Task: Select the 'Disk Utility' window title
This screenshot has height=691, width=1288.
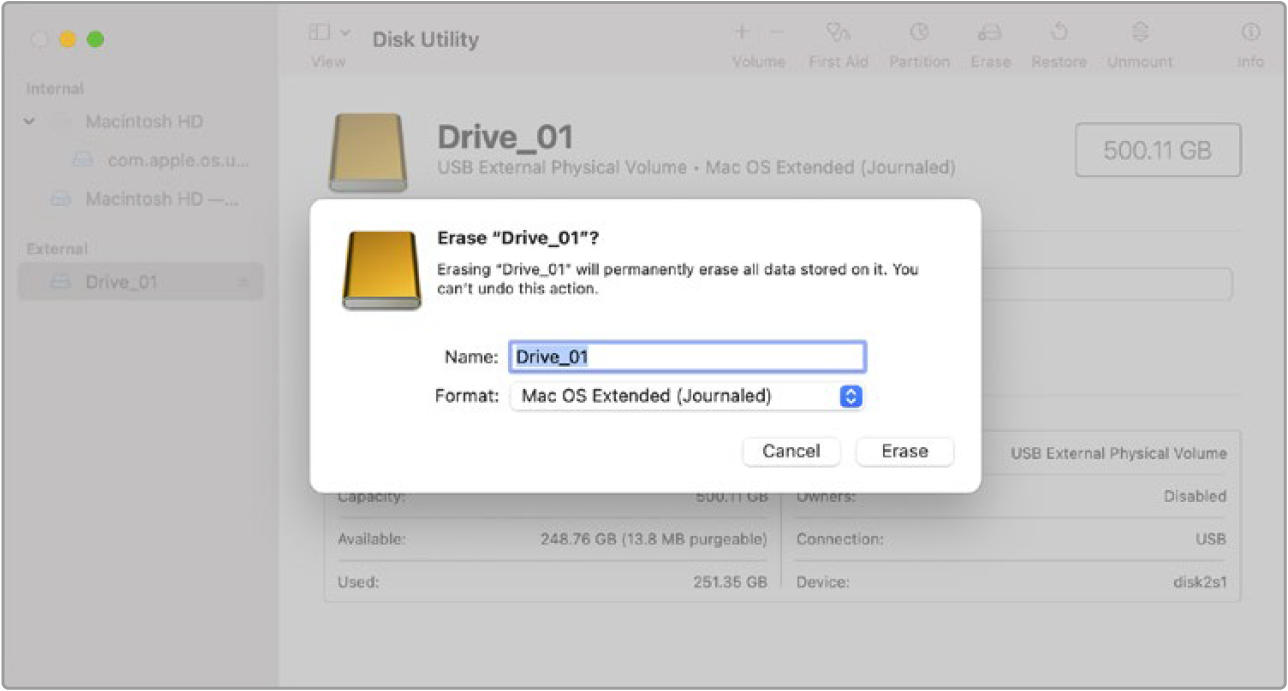Action: [x=426, y=40]
